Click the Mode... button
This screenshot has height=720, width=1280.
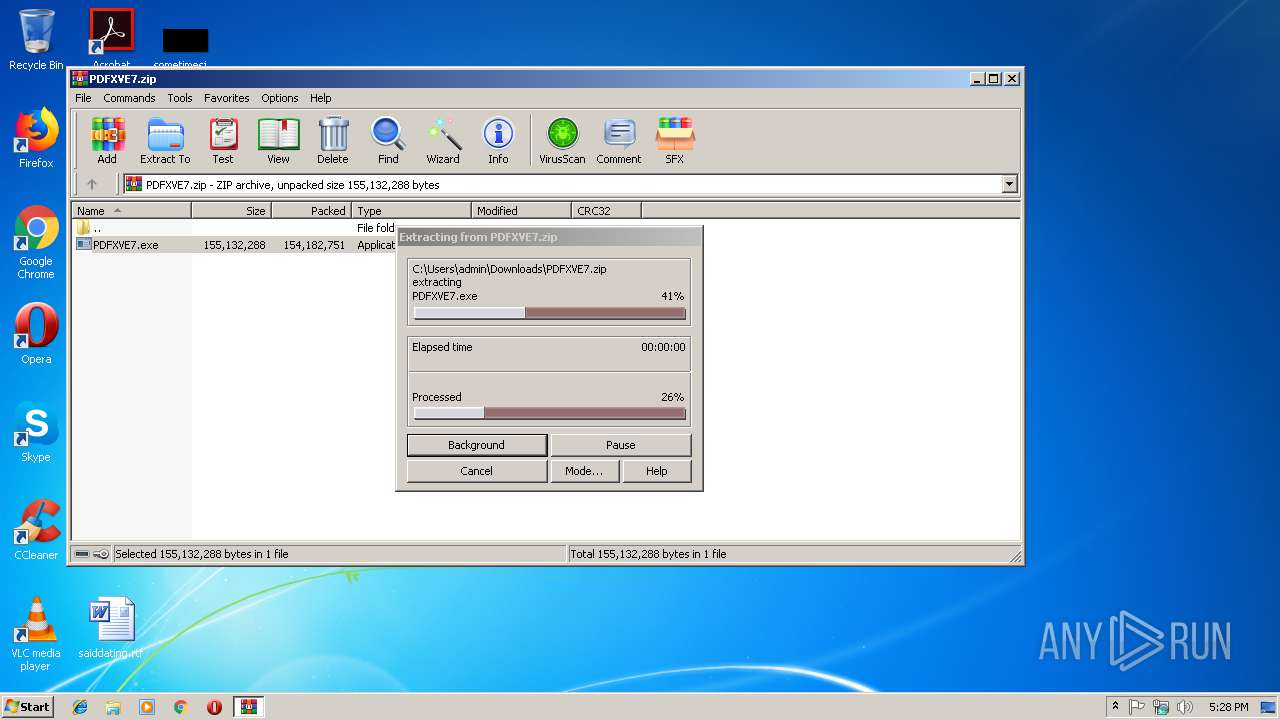pyautogui.click(x=584, y=471)
